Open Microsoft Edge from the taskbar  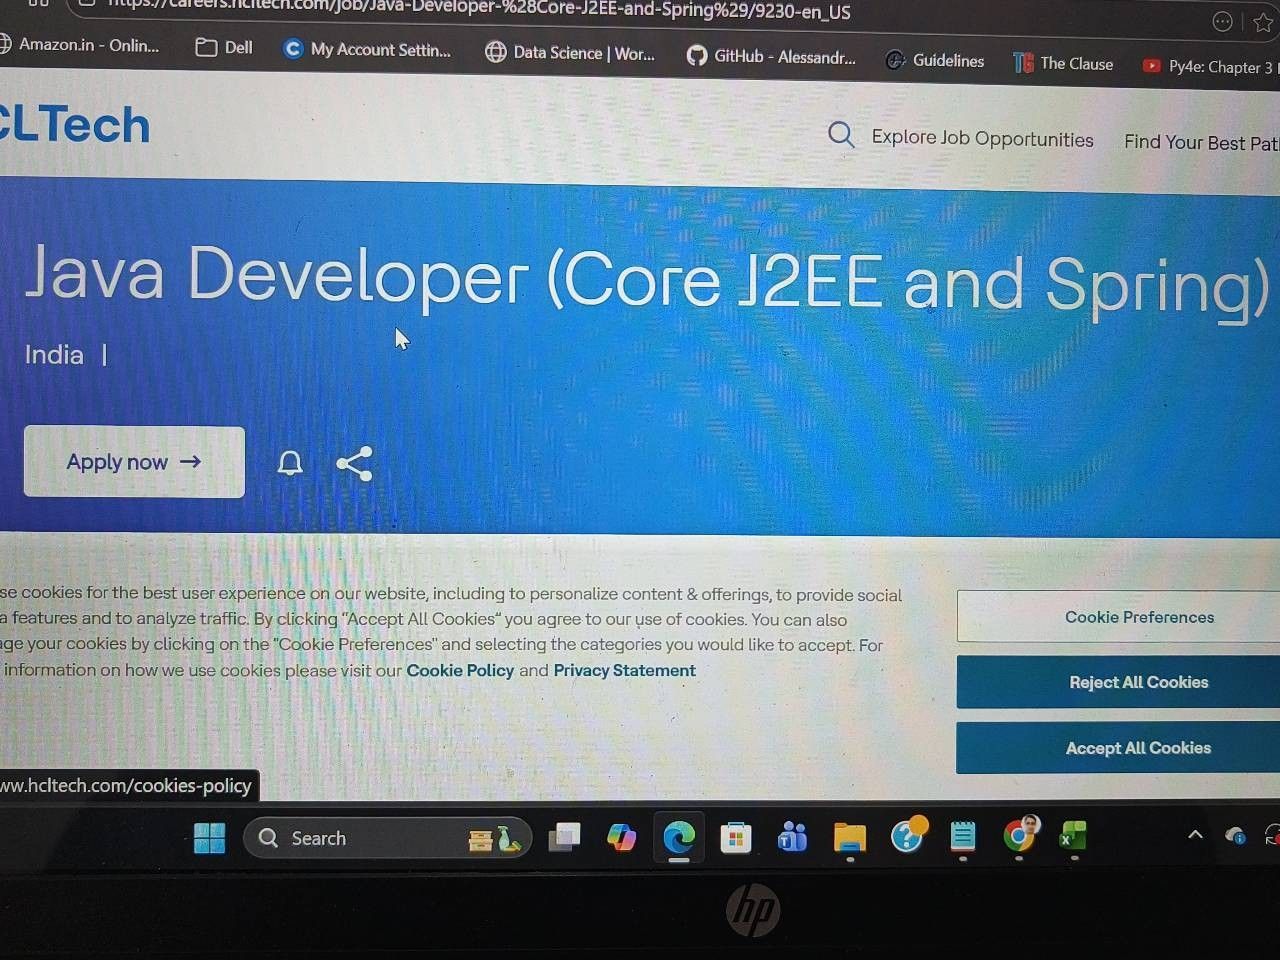click(x=679, y=837)
